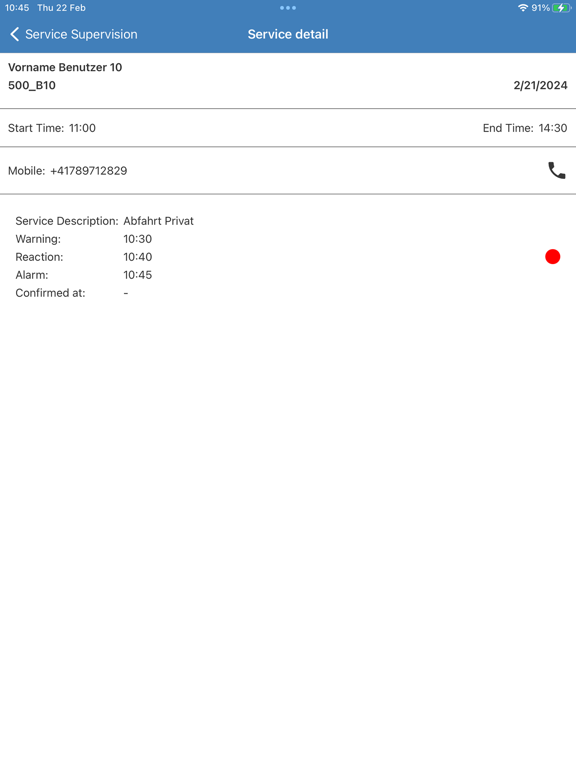Click the name Vorname Benutzer 10

click(x=65, y=68)
